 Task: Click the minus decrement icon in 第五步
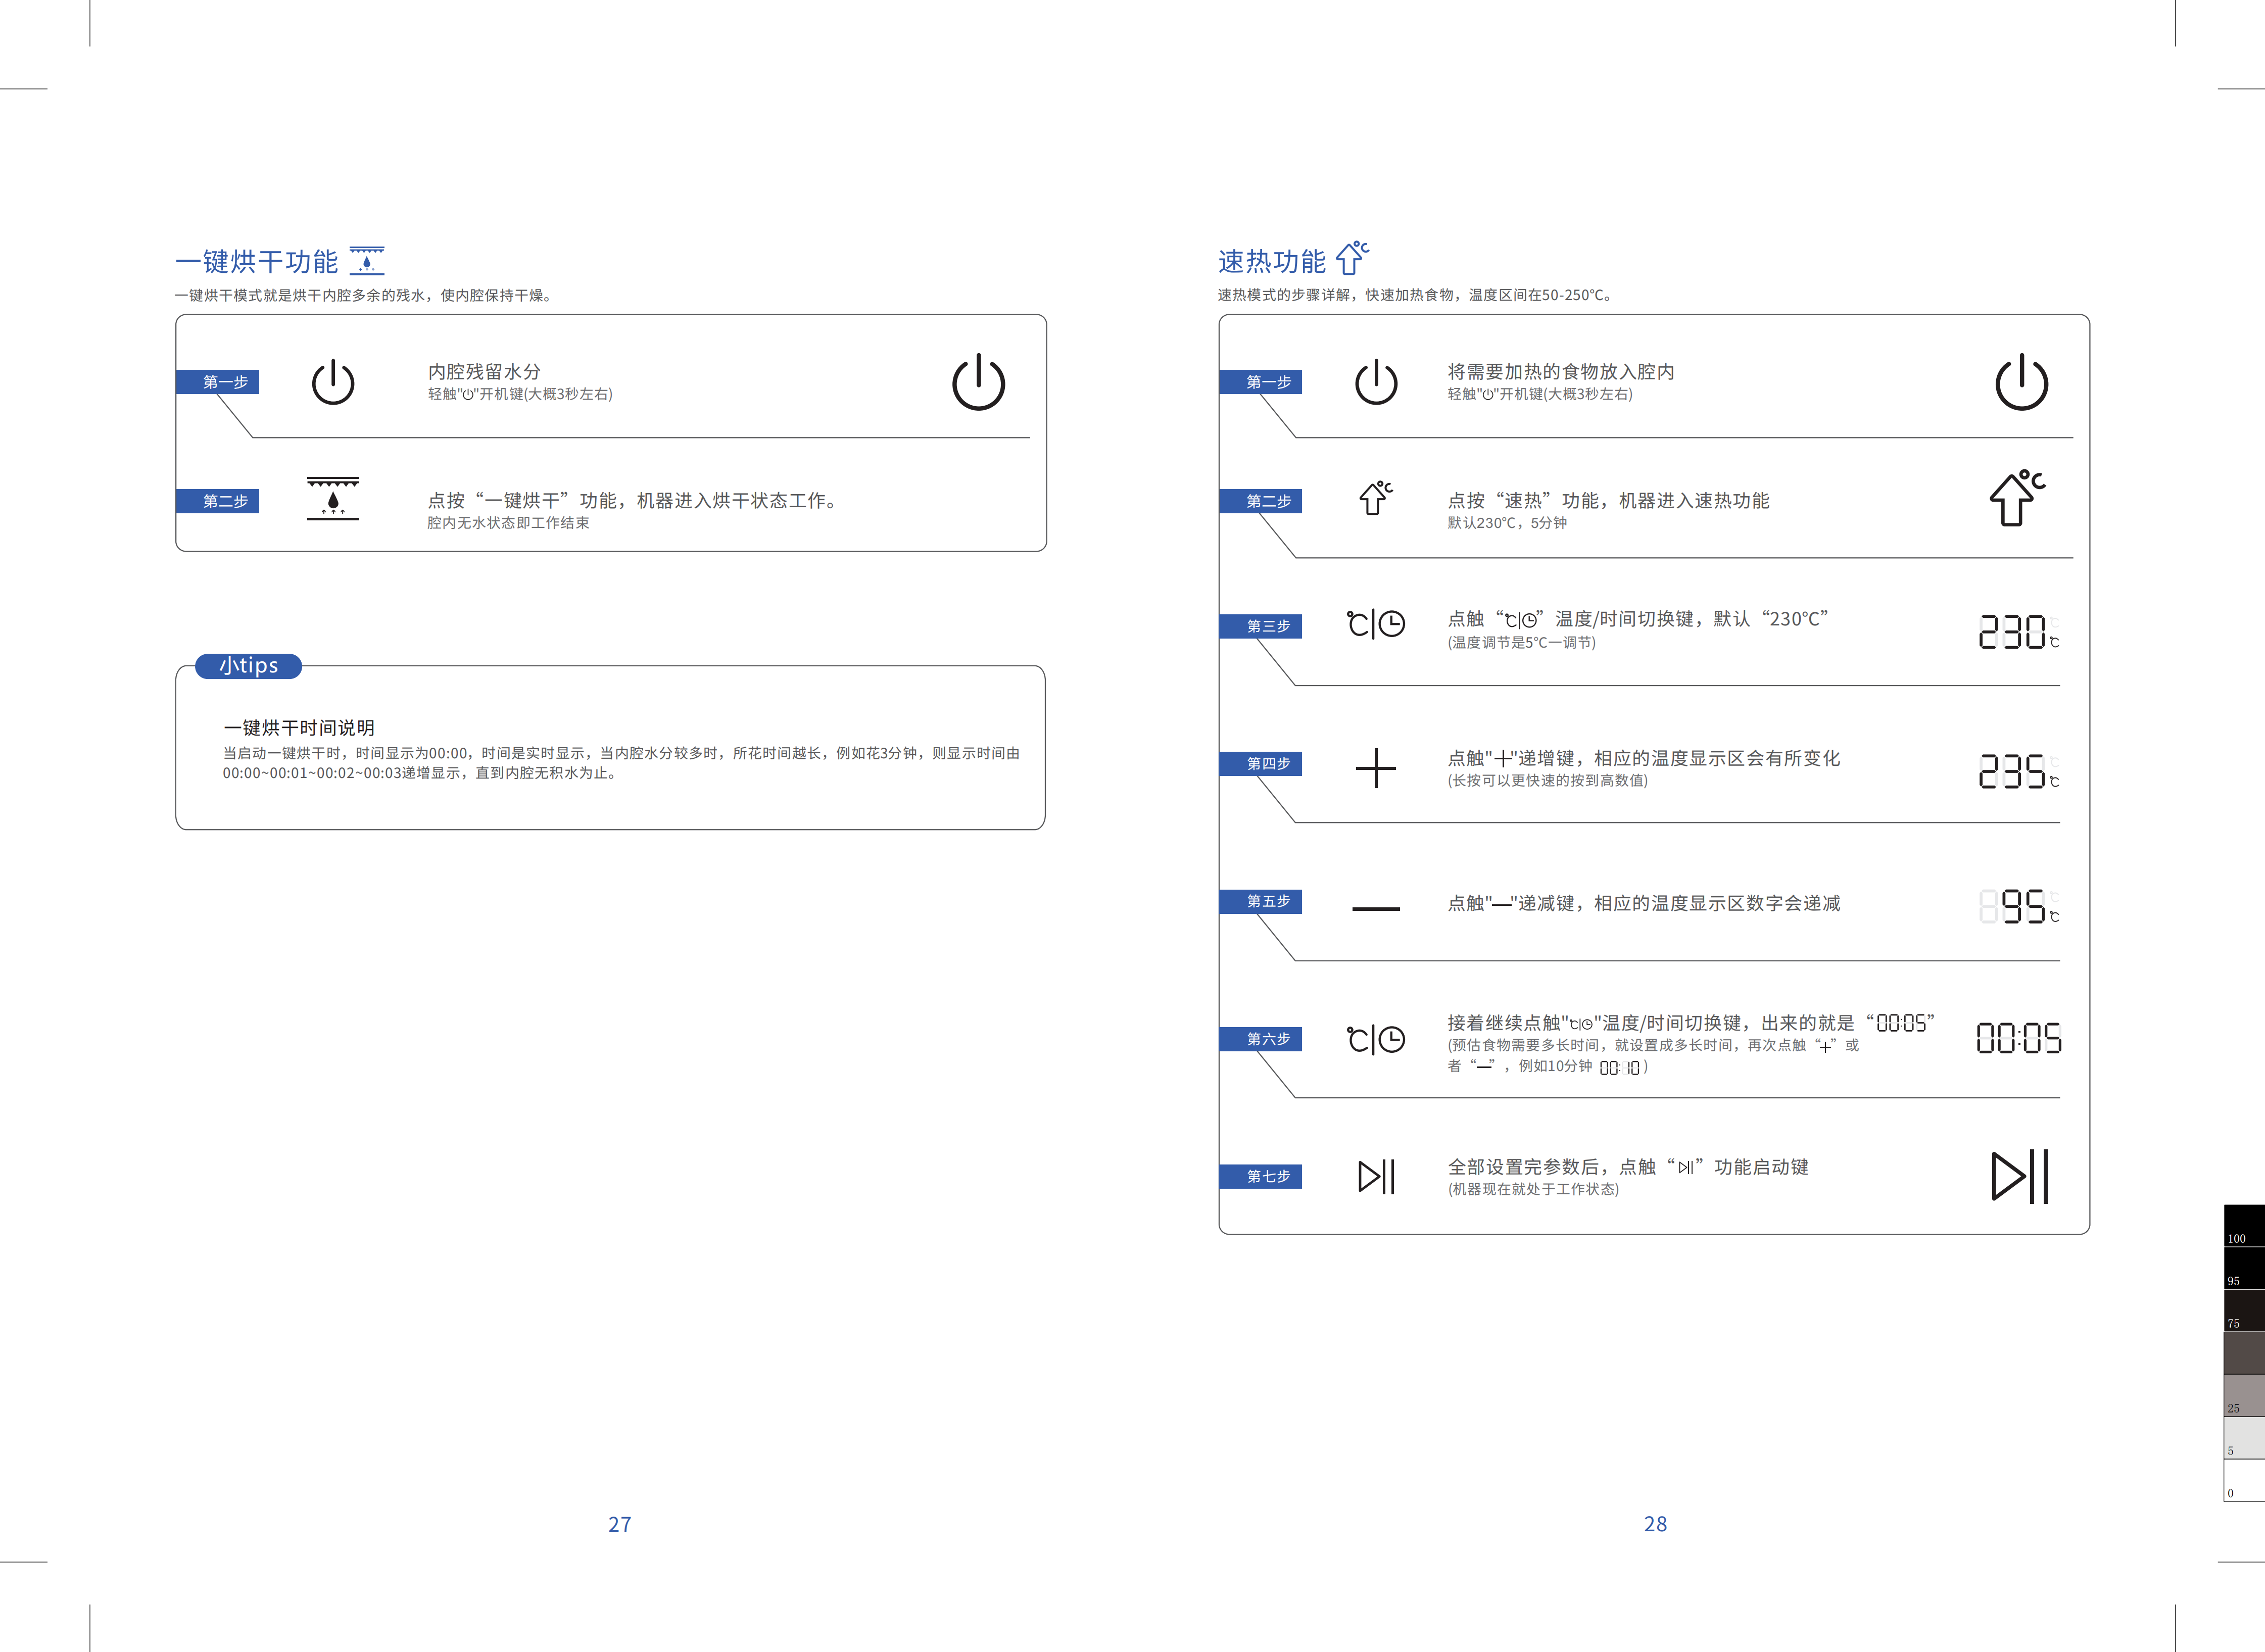pos(1375,908)
